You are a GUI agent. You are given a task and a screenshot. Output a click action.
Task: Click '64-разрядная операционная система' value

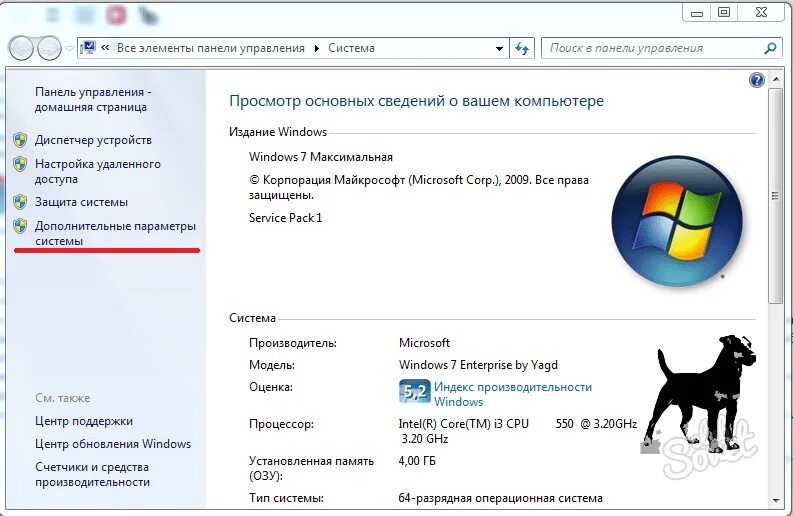click(501, 498)
